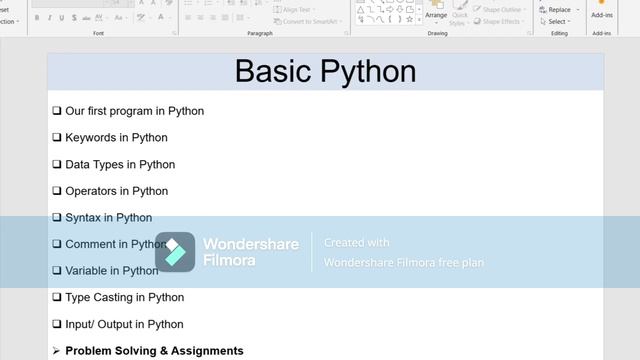
Task: Select the elbow connector shape
Action: coord(371,9)
